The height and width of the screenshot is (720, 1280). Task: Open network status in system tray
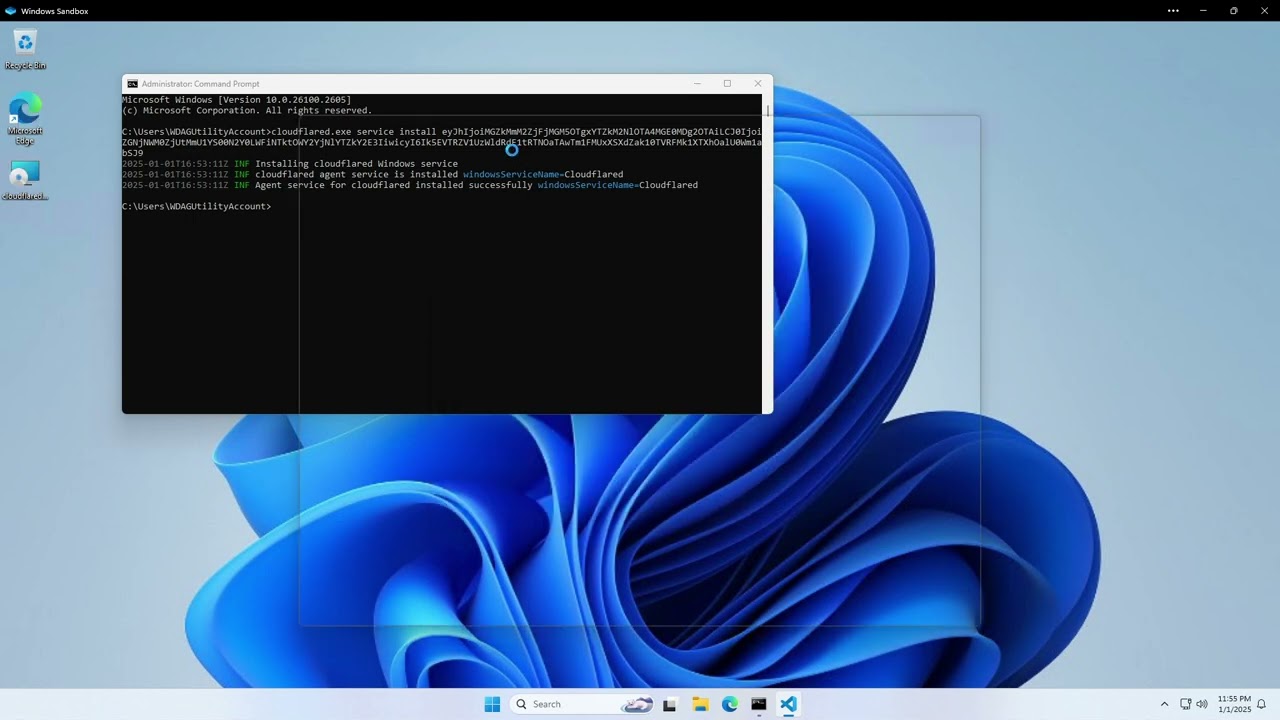click(x=1186, y=704)
